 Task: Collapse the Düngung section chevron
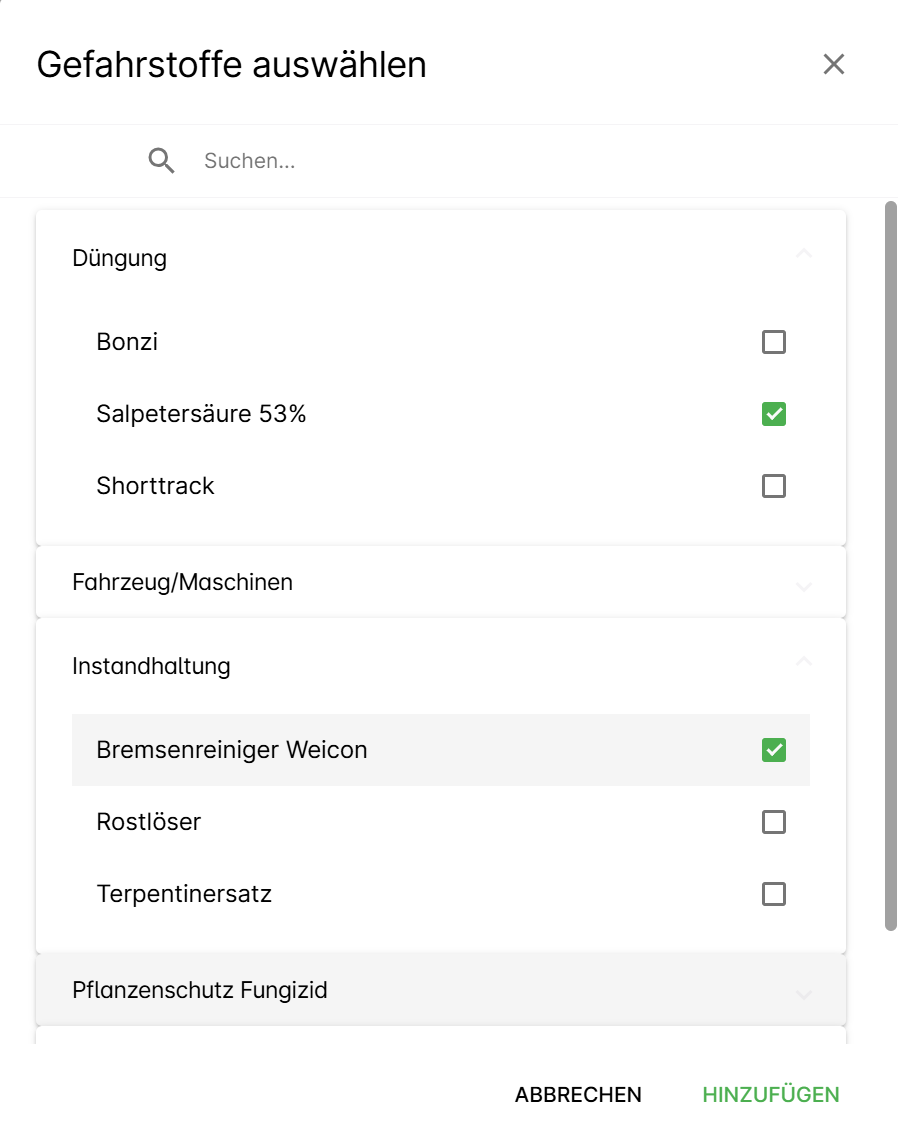pyautogui.click(x=803, y=256)
